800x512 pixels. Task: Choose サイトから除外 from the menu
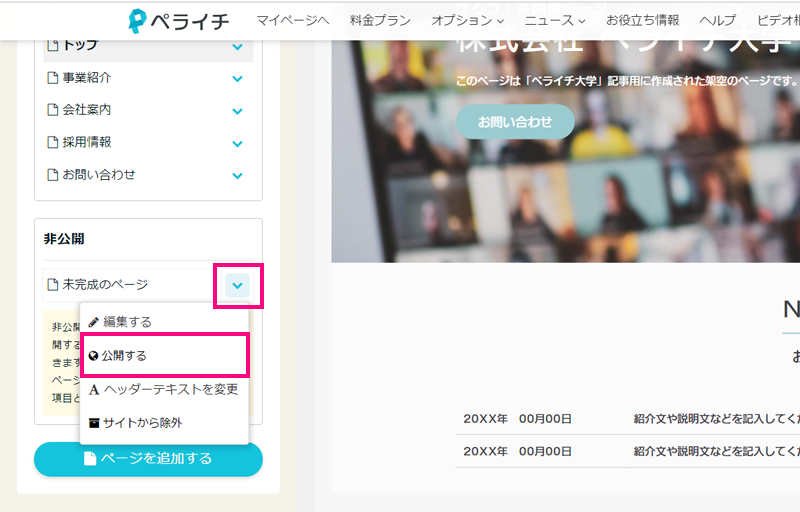click(x=142, y=423)
